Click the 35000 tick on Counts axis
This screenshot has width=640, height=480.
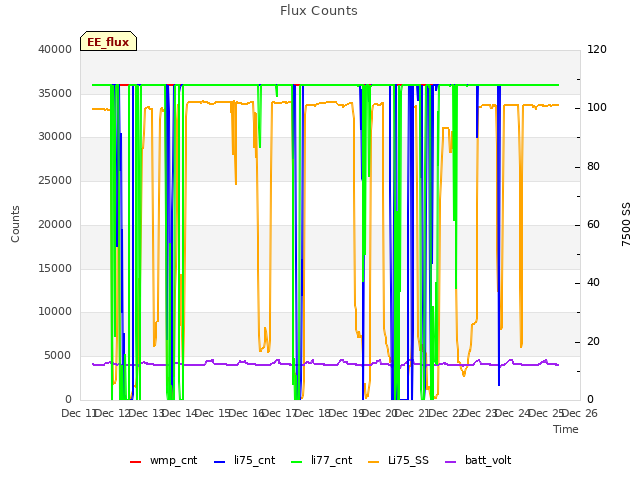(x=55, y=93)
